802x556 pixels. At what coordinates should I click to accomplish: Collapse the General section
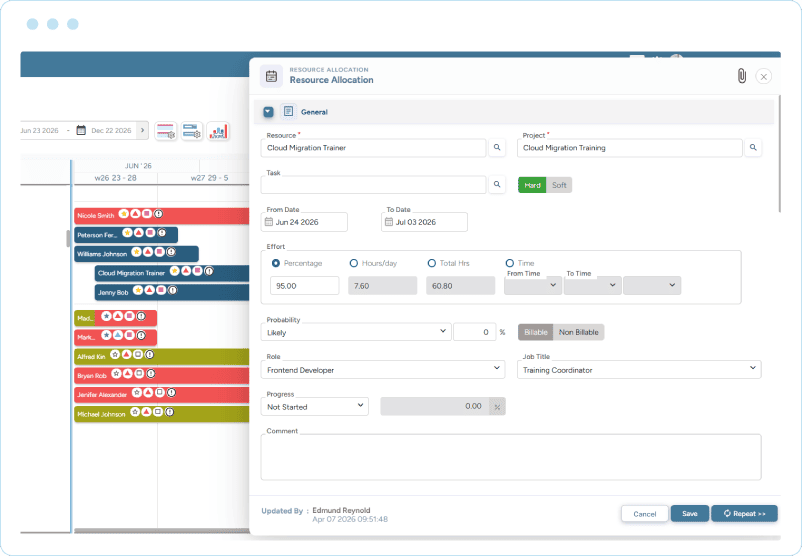click(269, 112)
